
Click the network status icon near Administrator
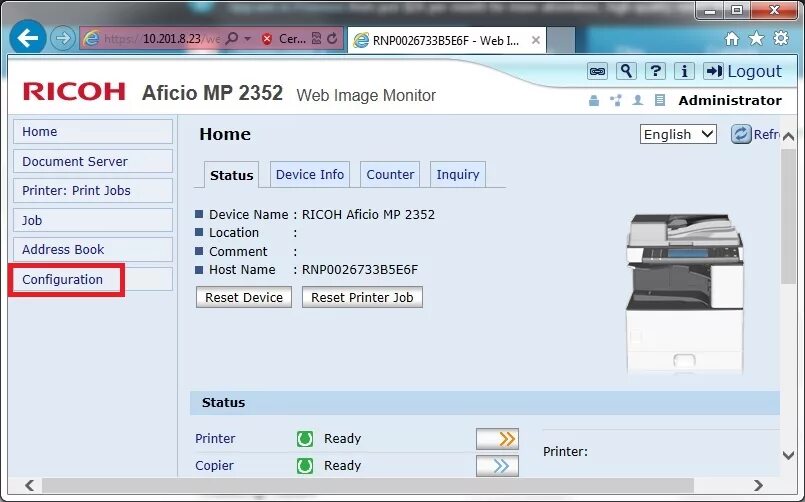(x=616, y=100)
